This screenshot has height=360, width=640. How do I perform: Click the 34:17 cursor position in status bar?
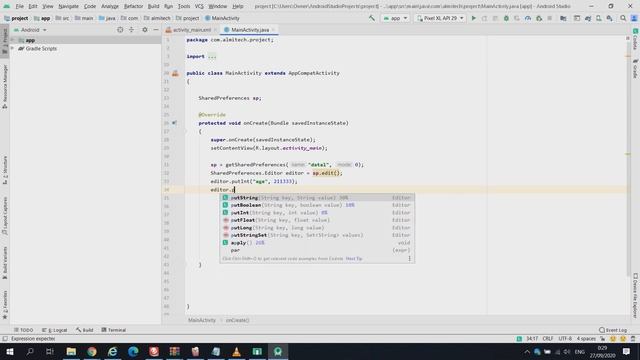(532, 339)
